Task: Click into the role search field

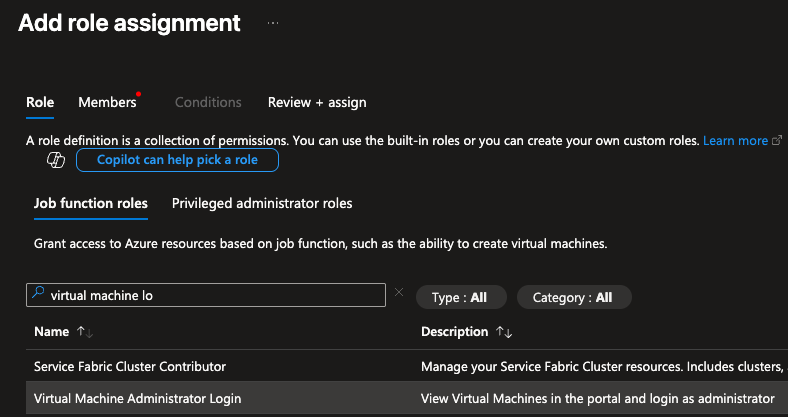Action: tap(210, 295)
